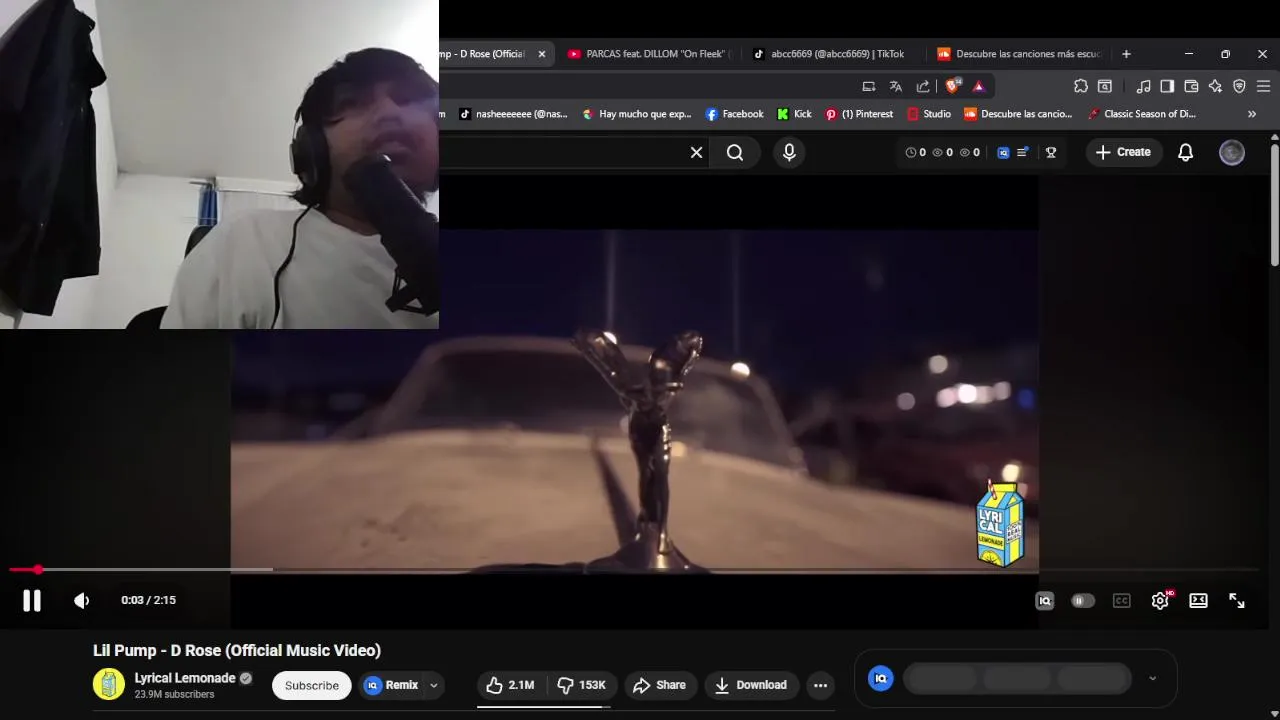Click the Lyrical Lemonade carton watermark
Viewport: 1280px width, 720px height.
[1000, 524]
